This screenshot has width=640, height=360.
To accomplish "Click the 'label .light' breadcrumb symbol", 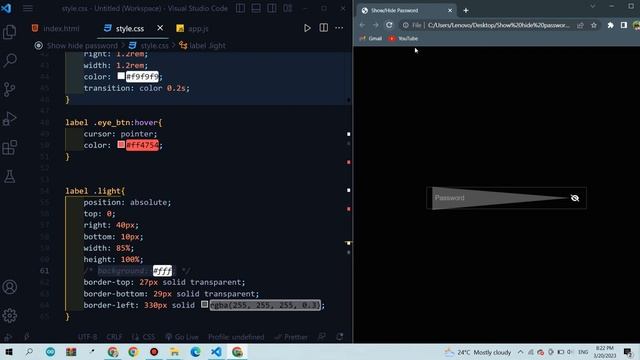I will [x=207, y=45].
